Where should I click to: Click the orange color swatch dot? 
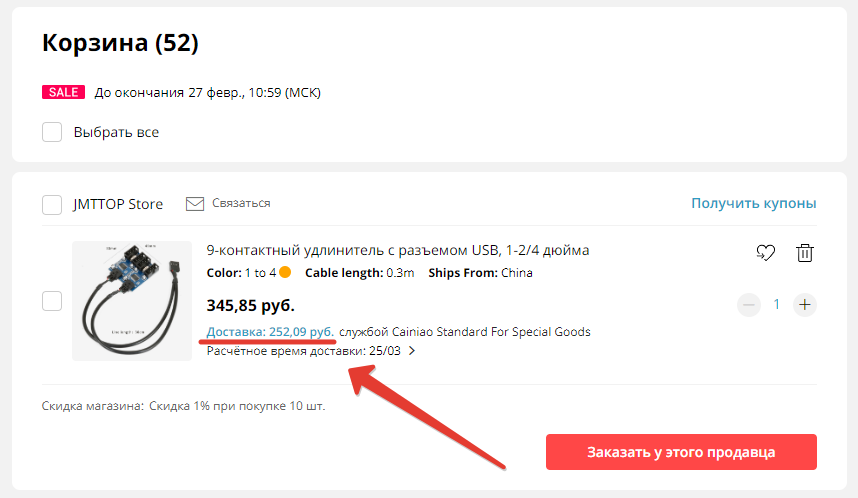tap(285, 273)
